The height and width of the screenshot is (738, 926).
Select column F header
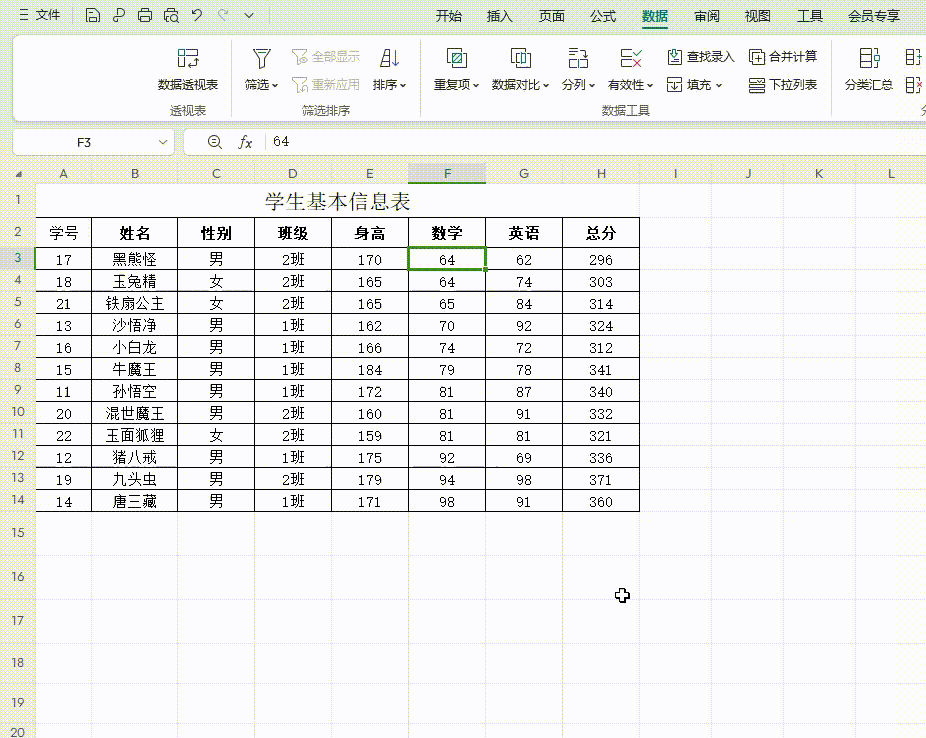click(x=447, y=174)
